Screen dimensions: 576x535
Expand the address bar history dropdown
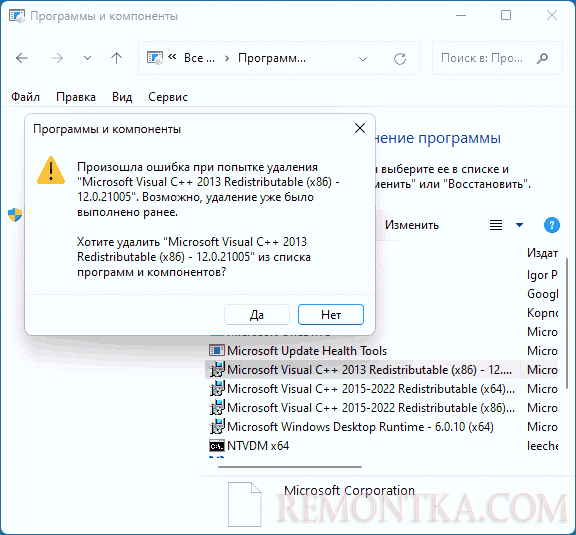pos(363,59)
